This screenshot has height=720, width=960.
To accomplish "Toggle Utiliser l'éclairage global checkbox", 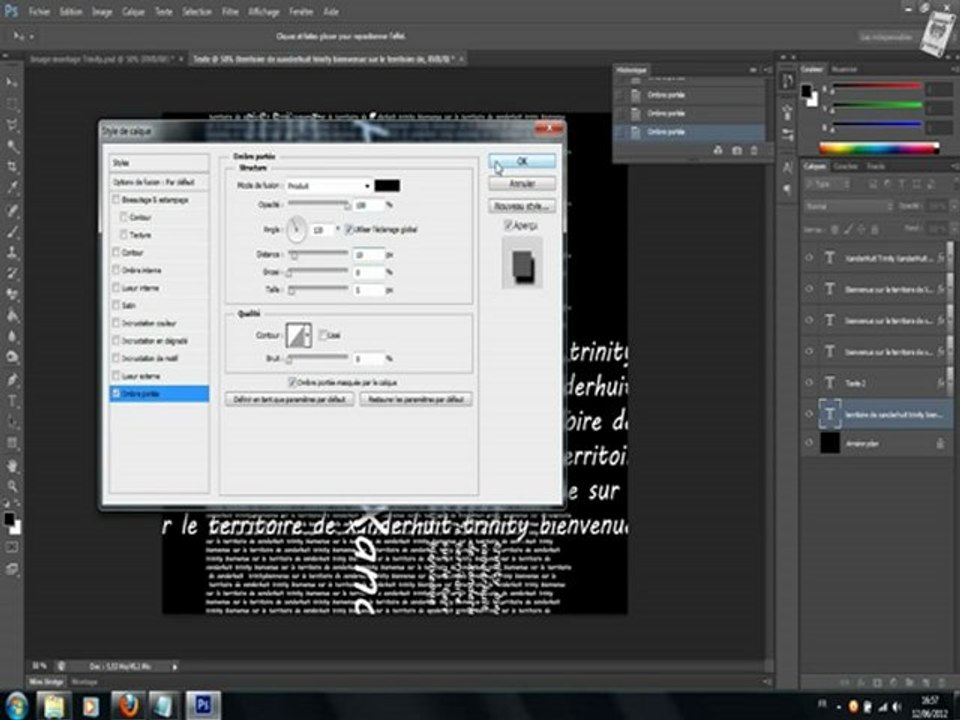I will tap(349, 230).
